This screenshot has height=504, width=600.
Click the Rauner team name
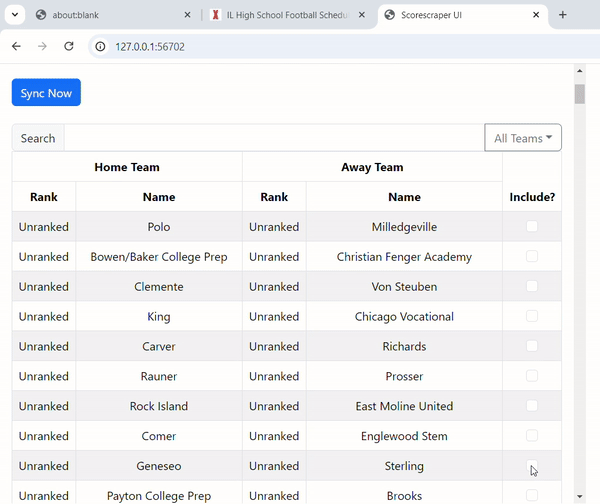tap(159, 376)
